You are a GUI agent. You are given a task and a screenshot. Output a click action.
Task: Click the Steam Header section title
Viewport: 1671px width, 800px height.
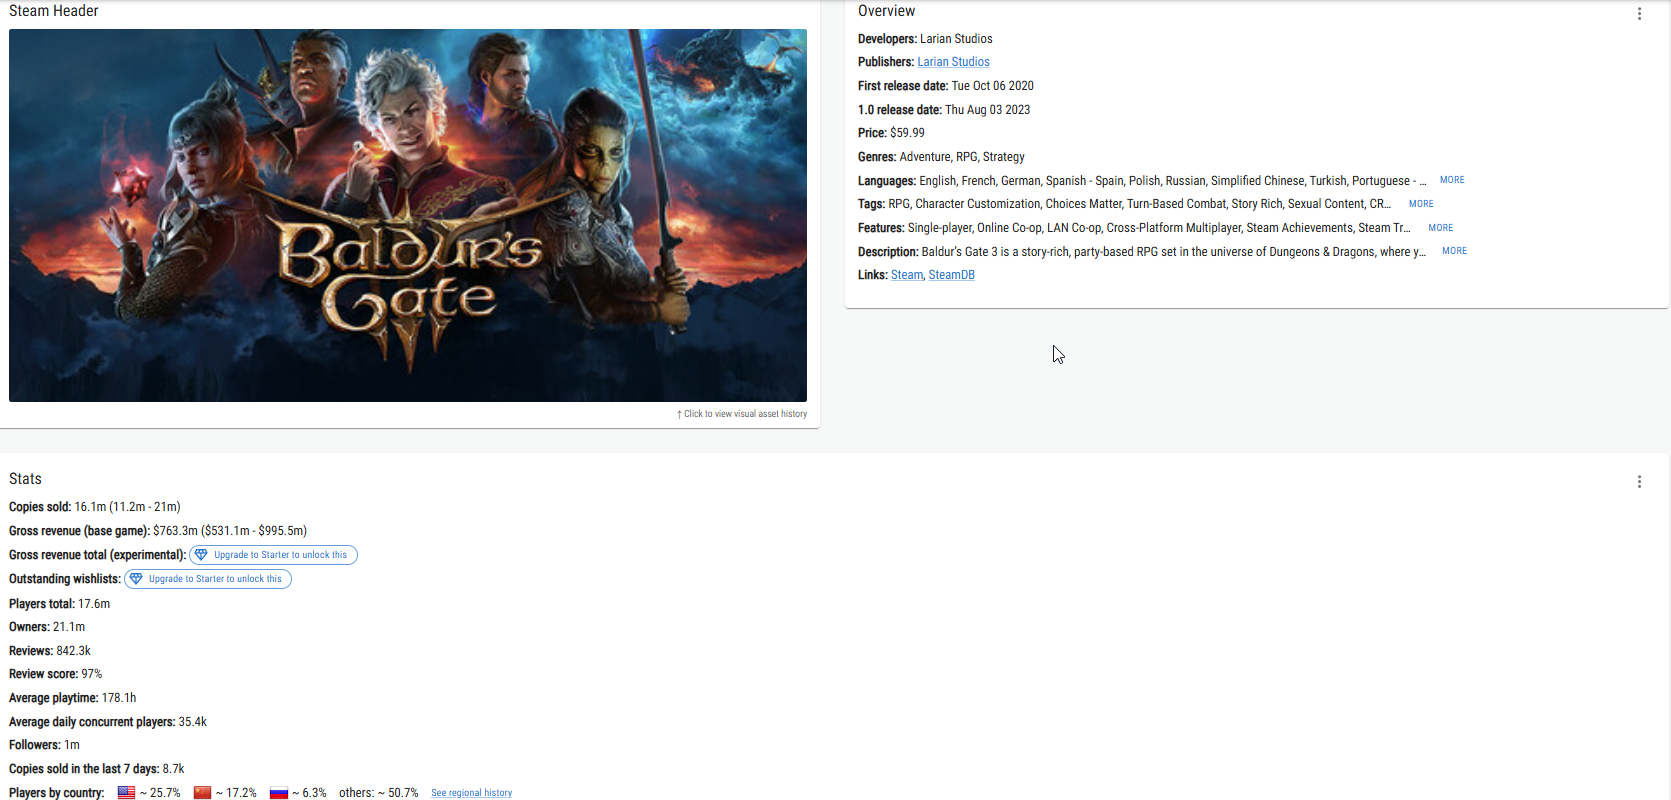tap(54, 11)
